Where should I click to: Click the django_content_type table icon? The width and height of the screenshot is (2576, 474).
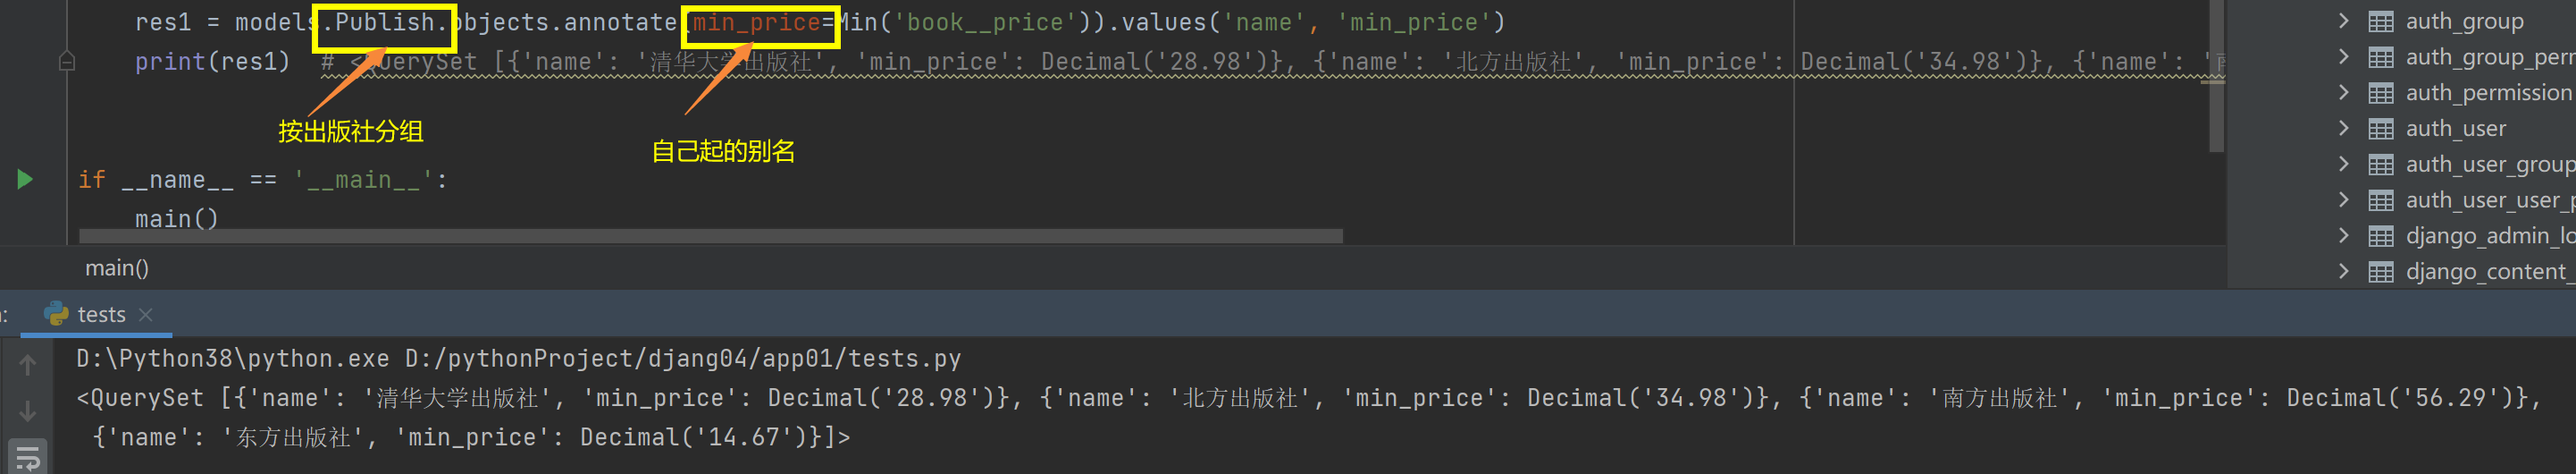pyautogui.click(x=2381, y=272)
